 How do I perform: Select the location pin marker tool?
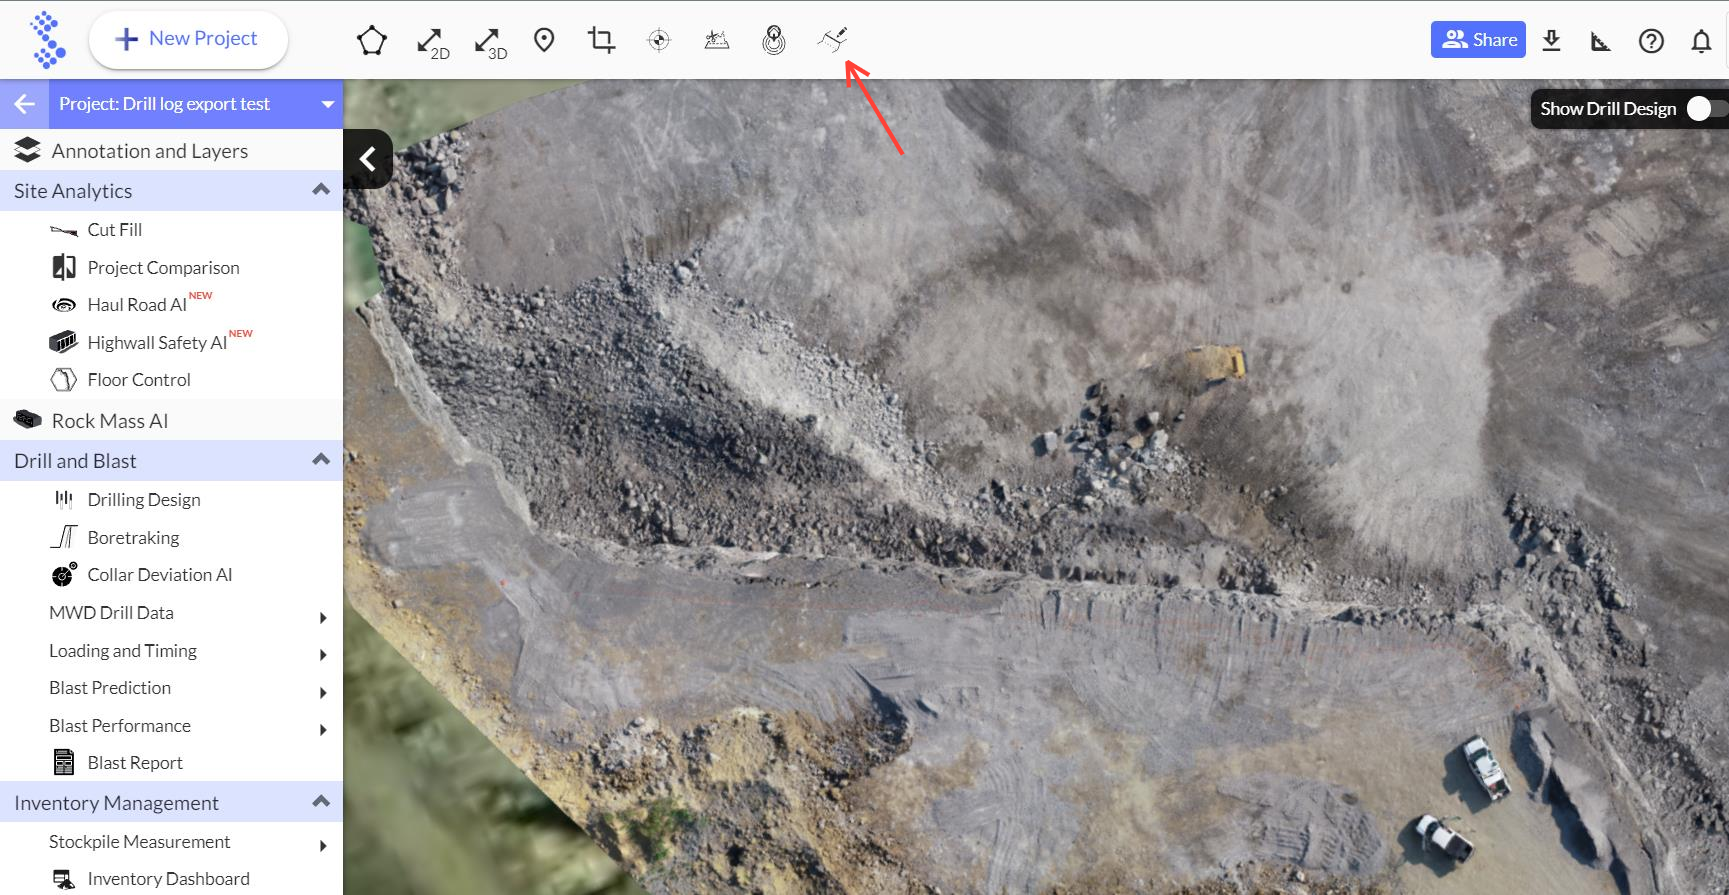(544, 40)
